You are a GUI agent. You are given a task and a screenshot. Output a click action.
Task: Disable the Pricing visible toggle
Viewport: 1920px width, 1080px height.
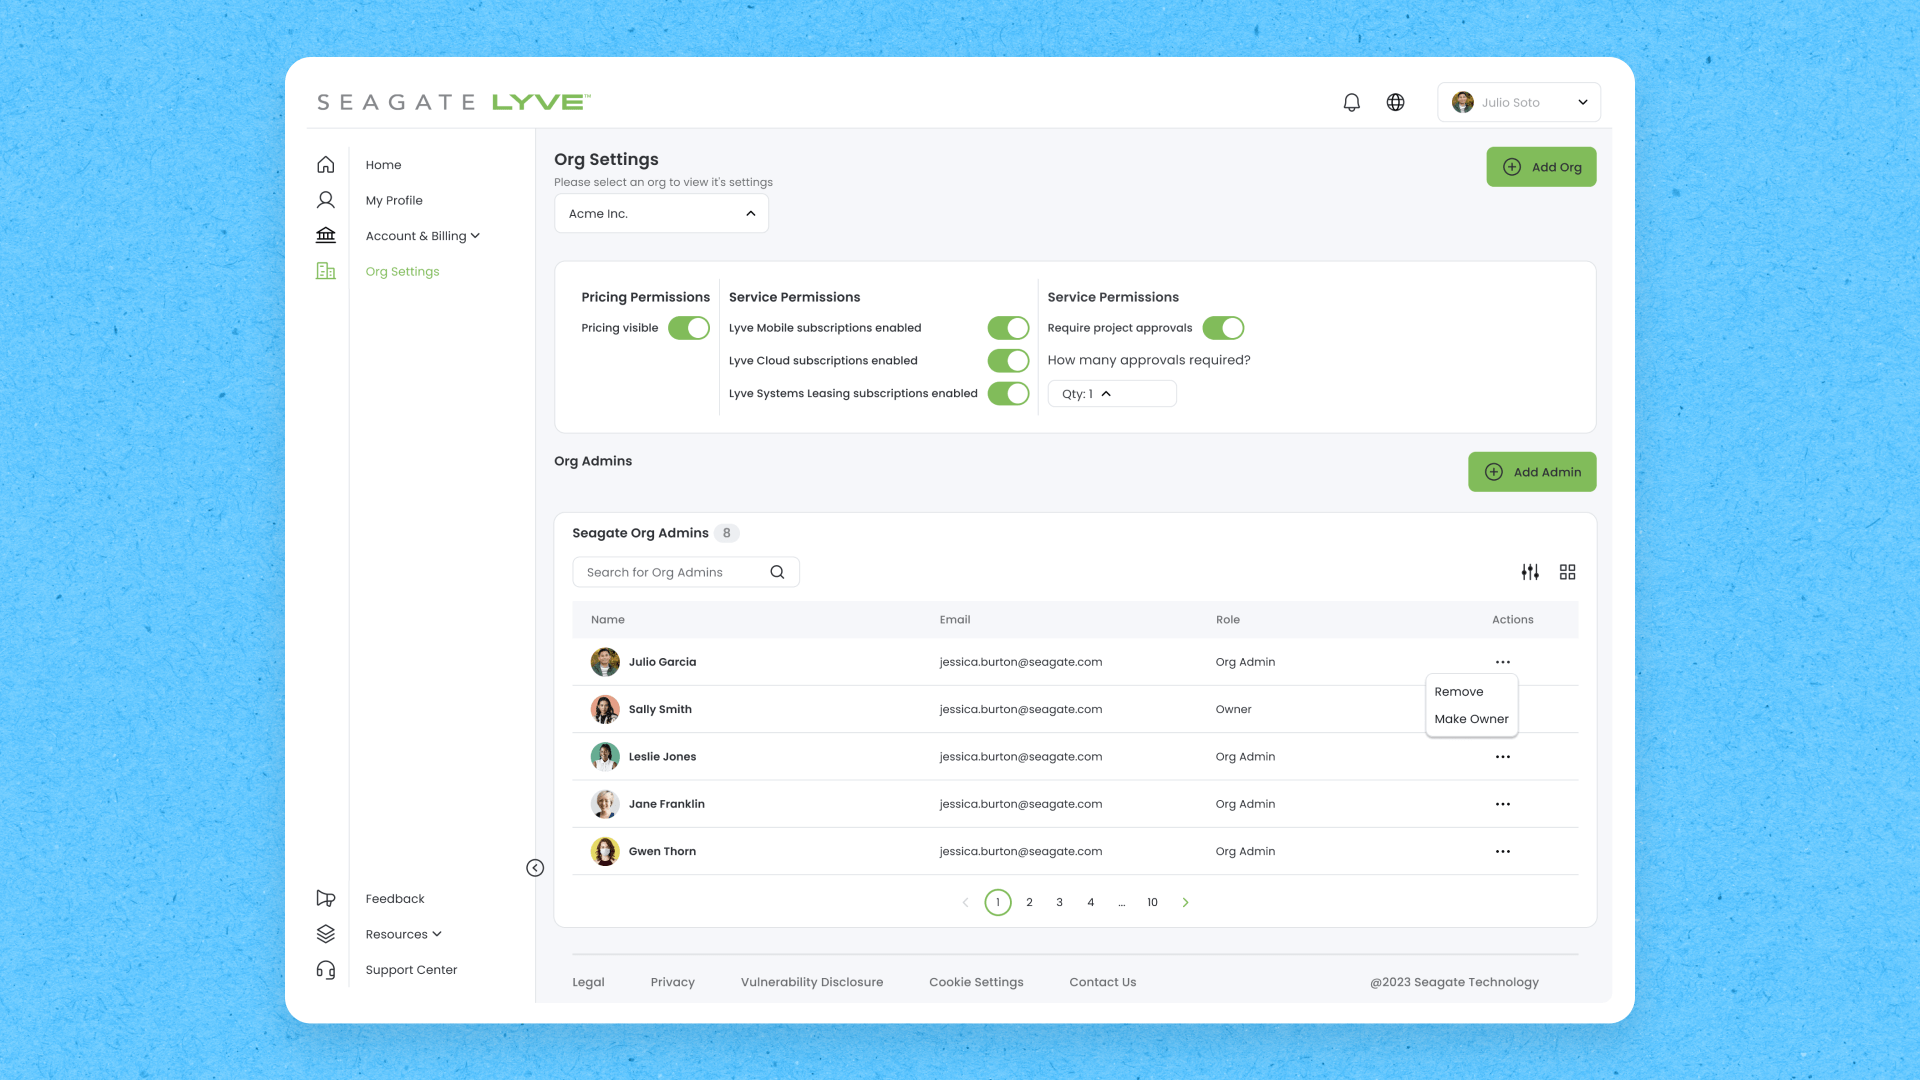(x=689, y=328)
